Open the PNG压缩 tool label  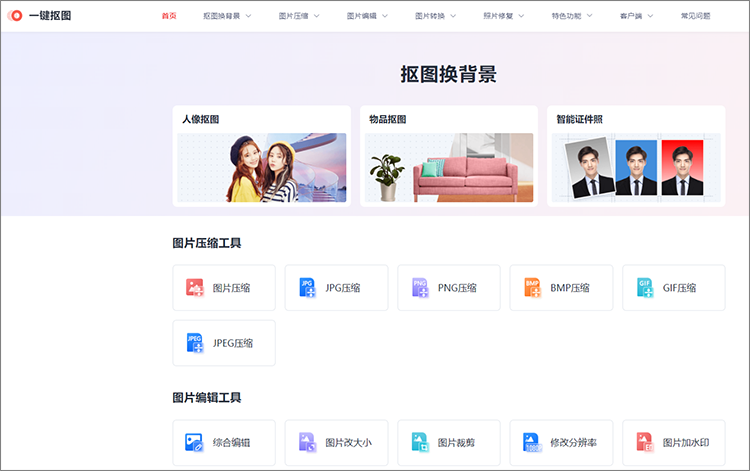coord(457,288)
